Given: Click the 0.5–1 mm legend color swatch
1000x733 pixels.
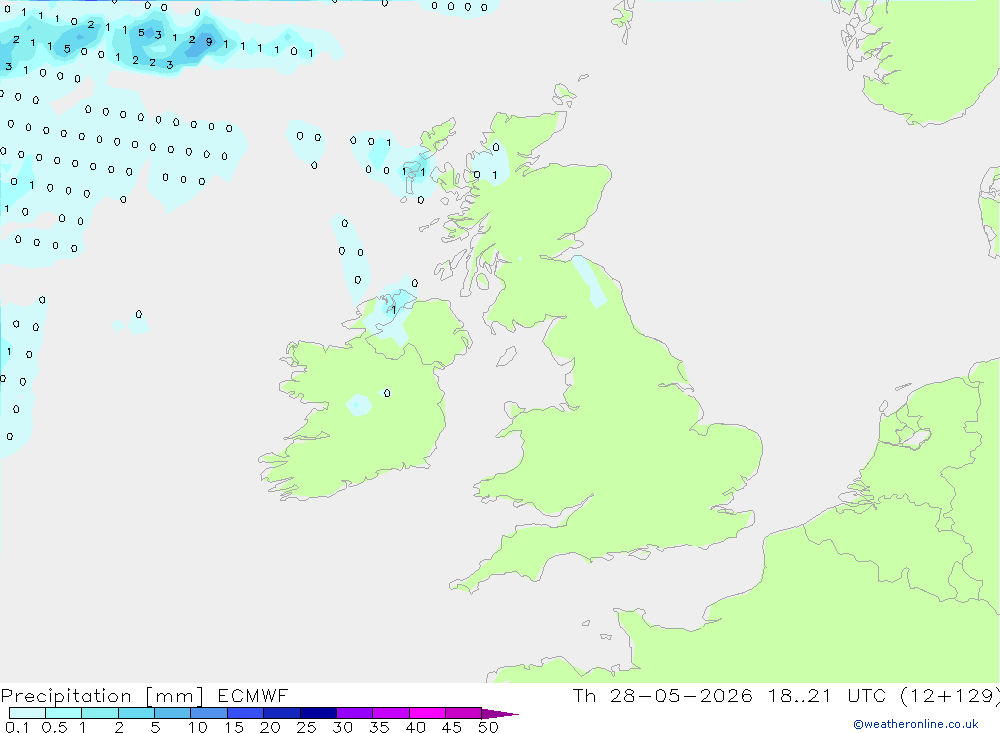Looking at the screenshot, I should coord(63,713).
